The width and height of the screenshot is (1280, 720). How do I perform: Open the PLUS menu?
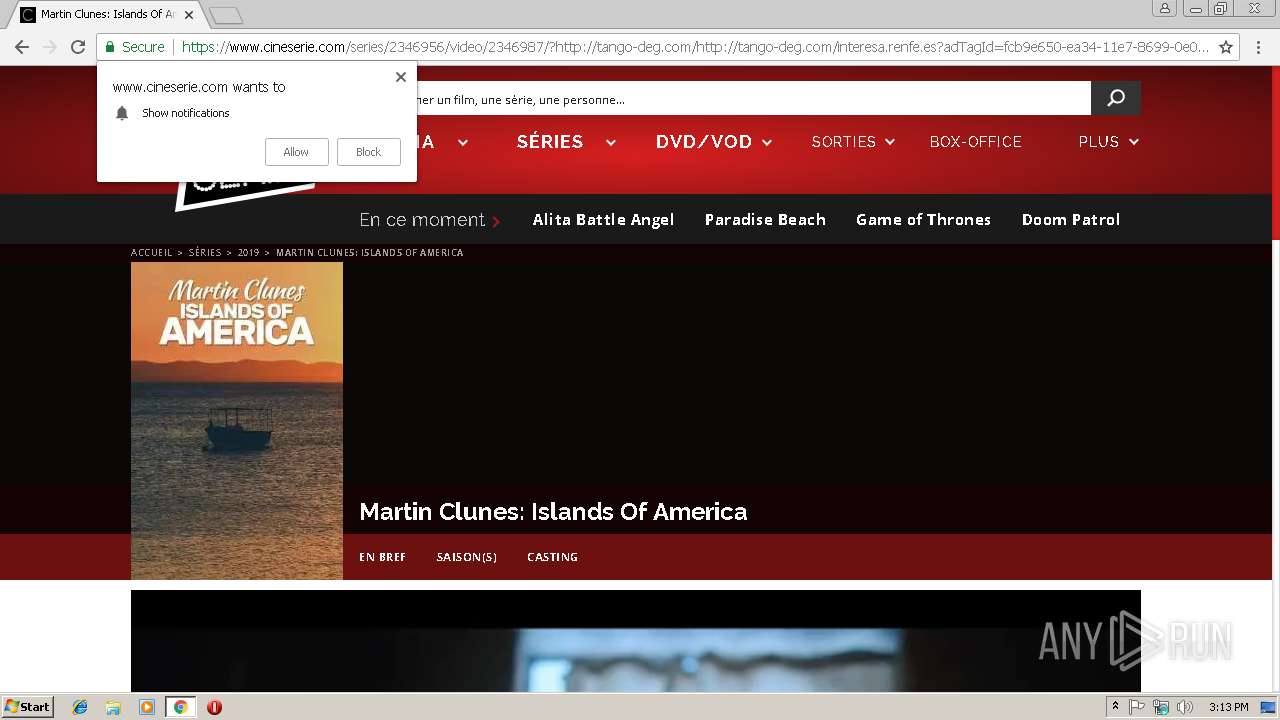pos(1098,142)
